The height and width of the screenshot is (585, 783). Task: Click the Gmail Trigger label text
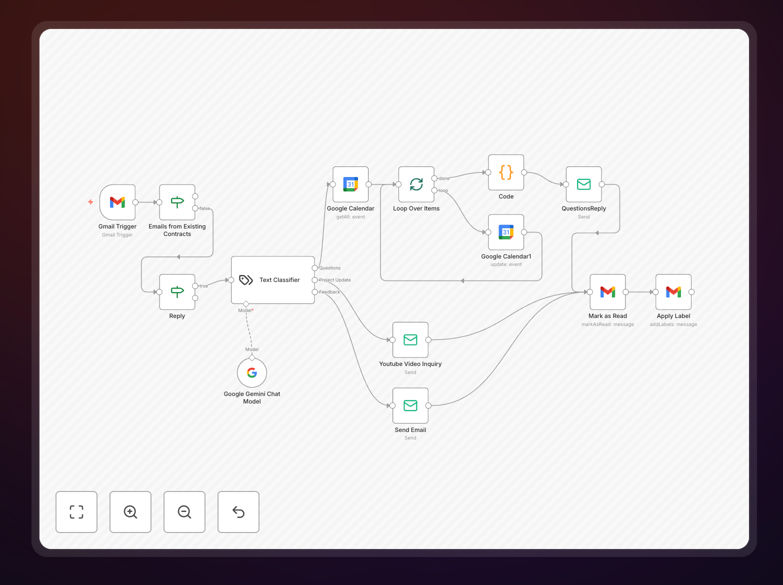[117, 226]
